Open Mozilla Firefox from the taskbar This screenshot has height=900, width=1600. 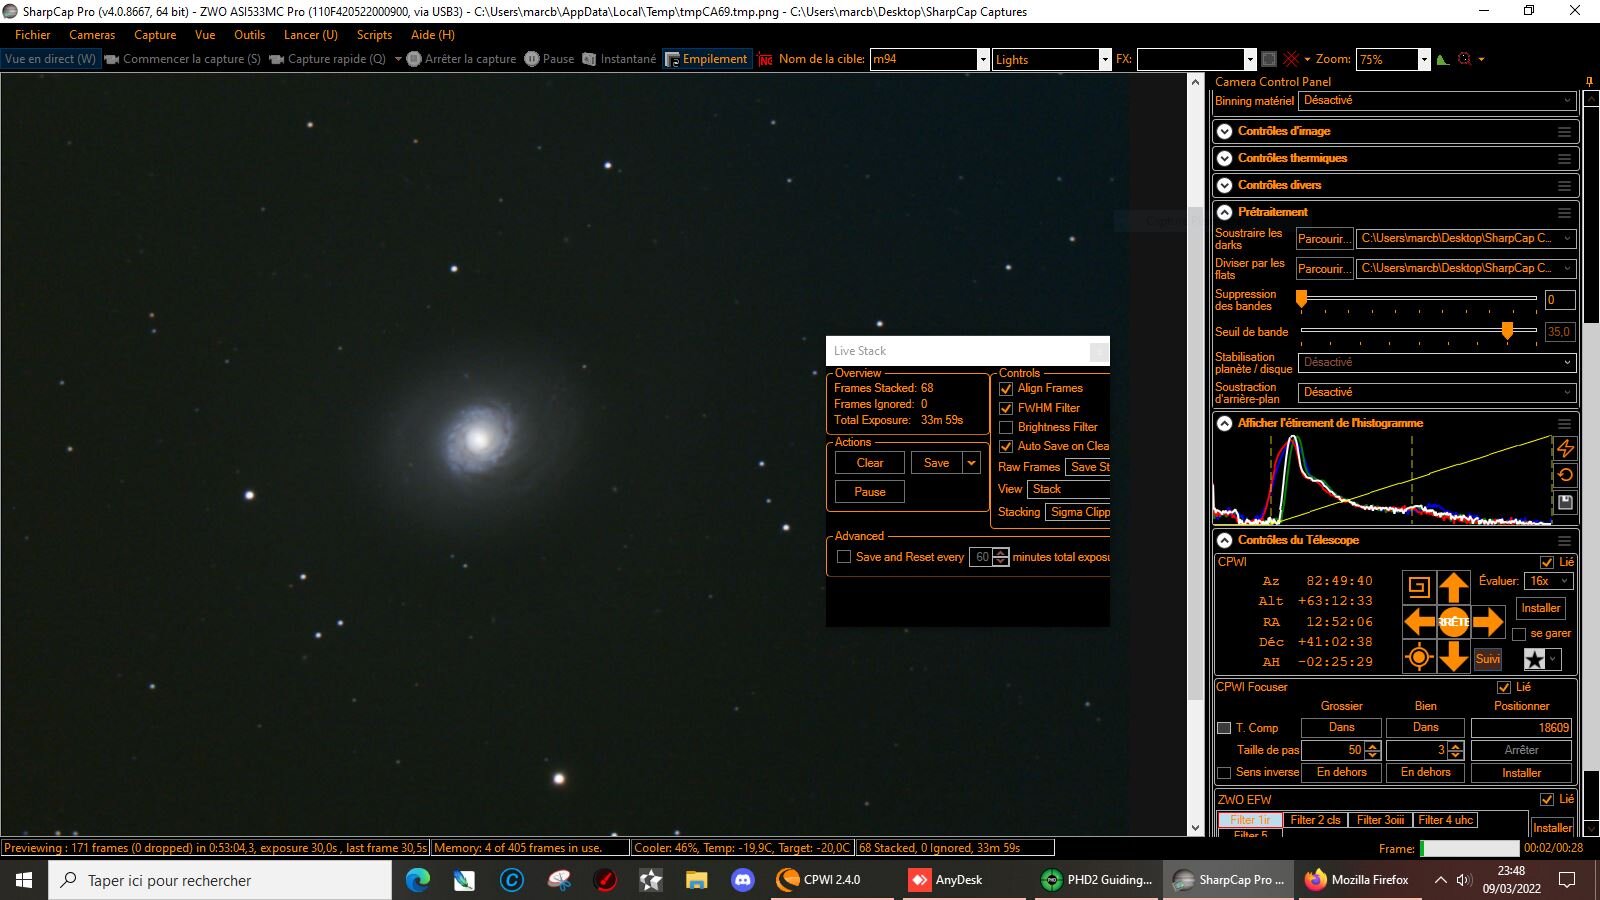click(x=1357, y=880)
